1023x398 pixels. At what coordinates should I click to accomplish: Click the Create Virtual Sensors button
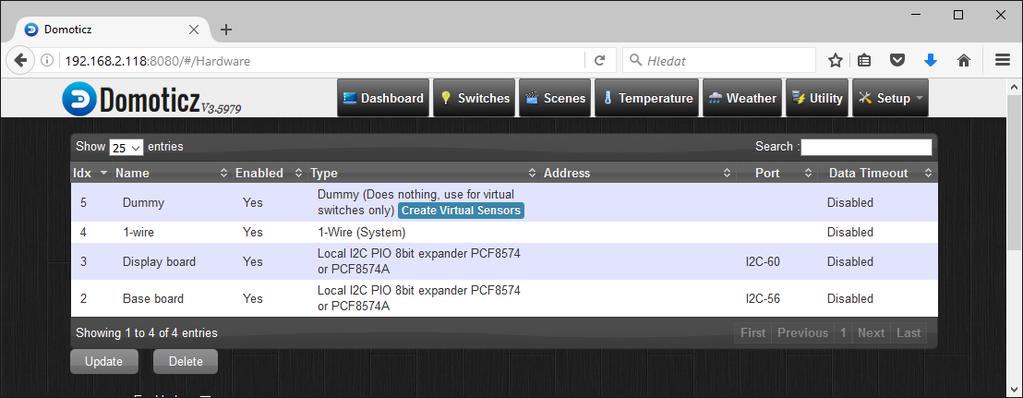pyautogui.click(x=461, y=211)
